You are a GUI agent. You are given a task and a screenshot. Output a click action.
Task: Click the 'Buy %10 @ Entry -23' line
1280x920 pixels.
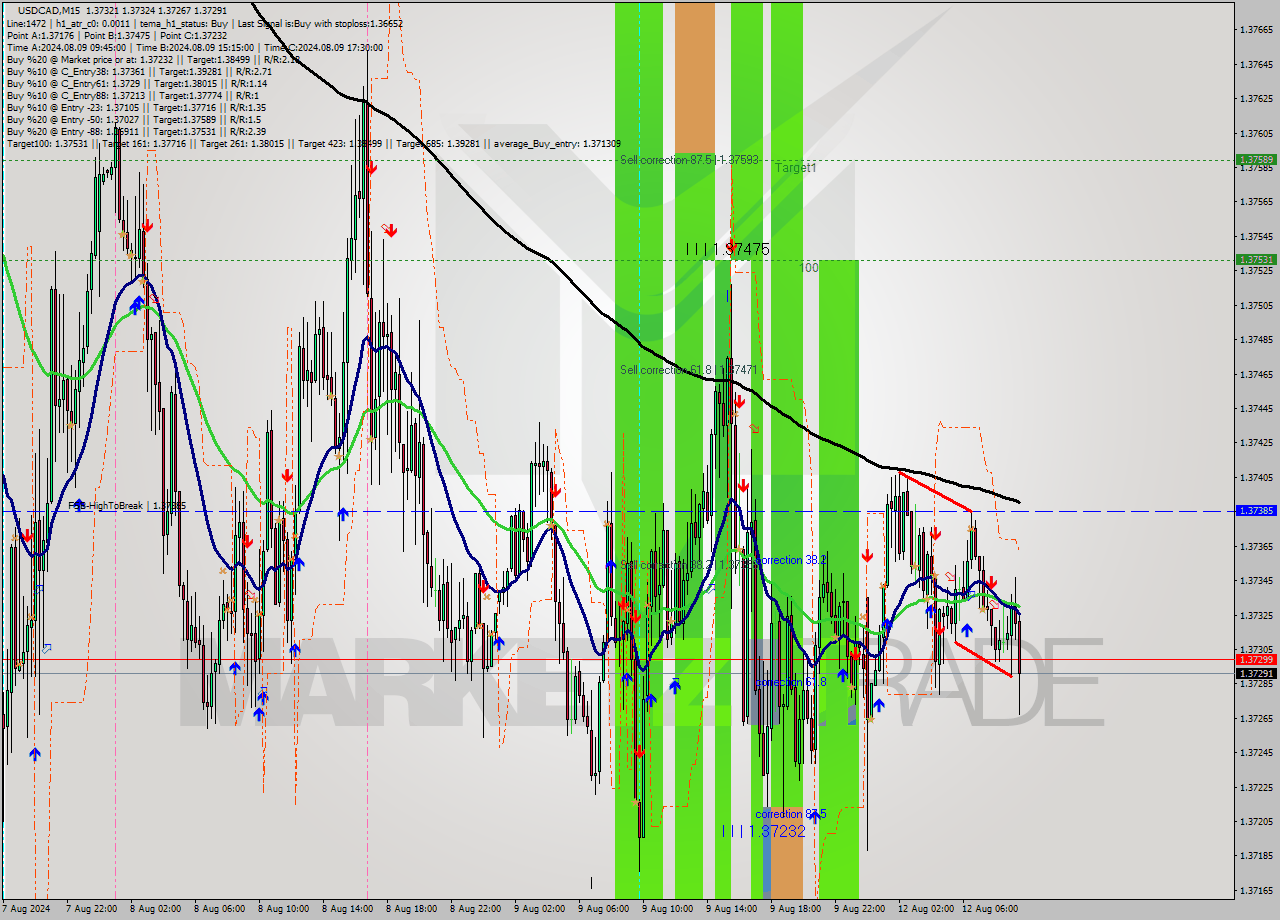click(x=136, y=107)
